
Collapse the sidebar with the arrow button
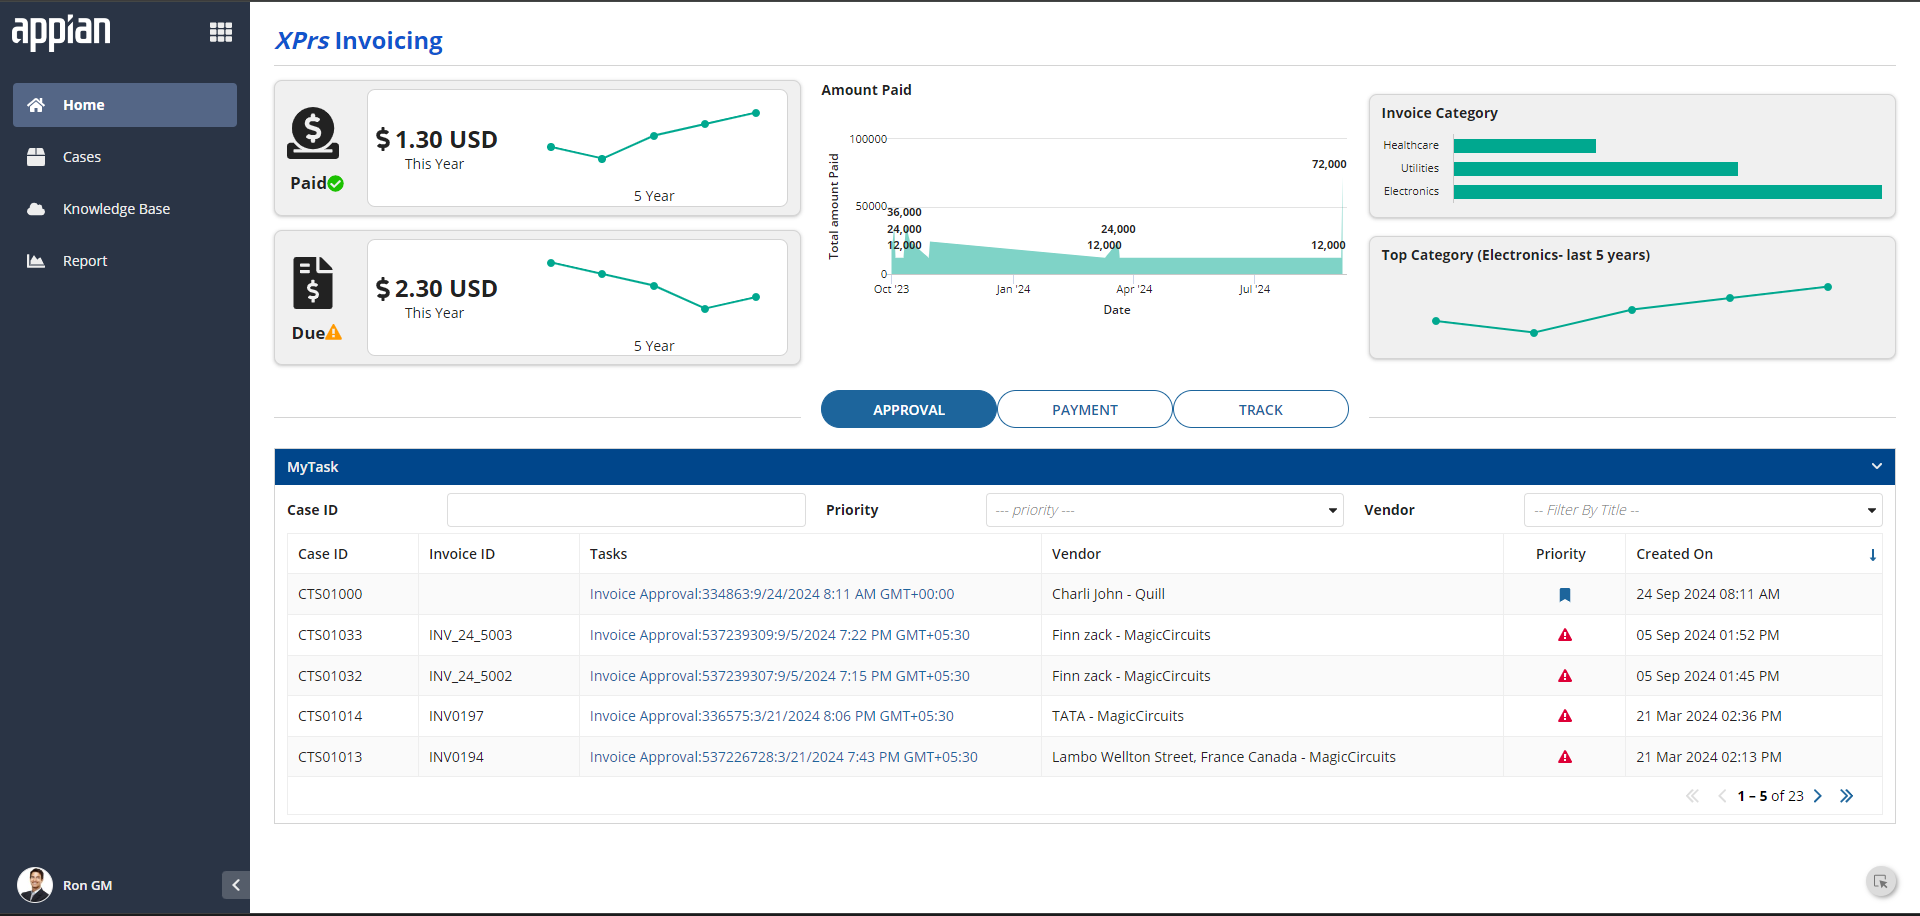point(236,885)
